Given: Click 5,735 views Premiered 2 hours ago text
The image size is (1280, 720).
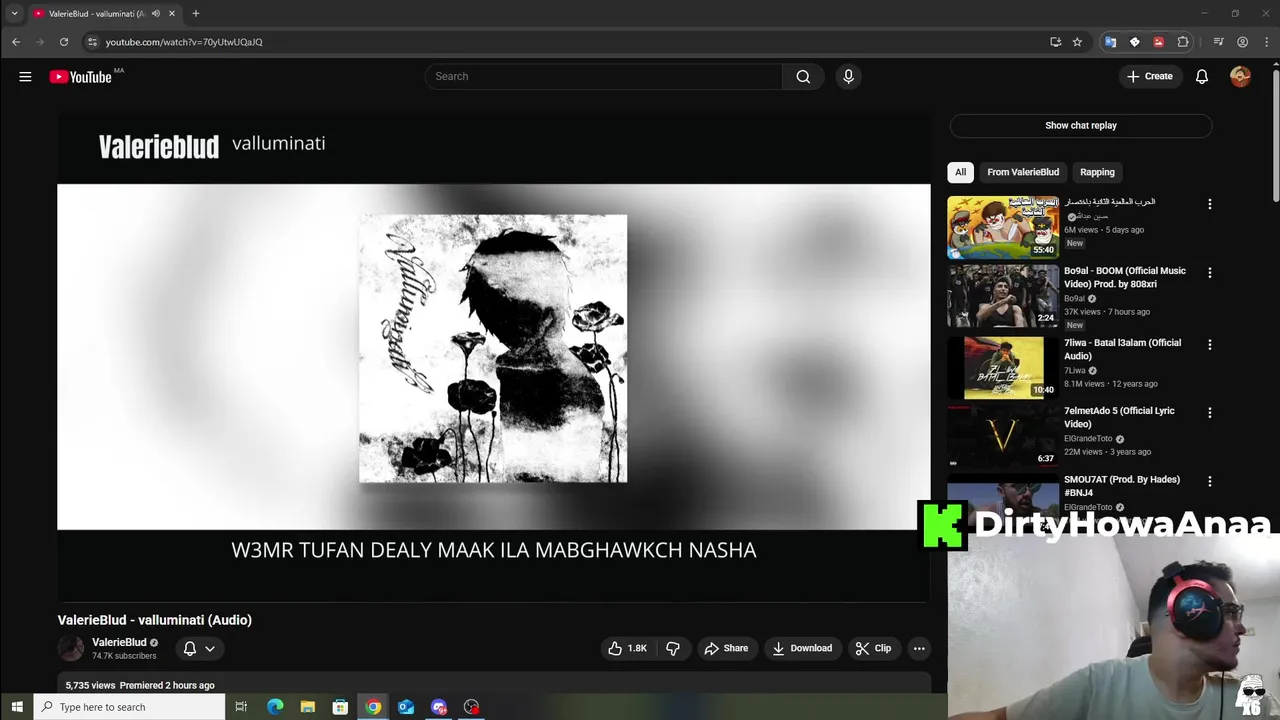Looking at the screenshot, I should (140, 685).
